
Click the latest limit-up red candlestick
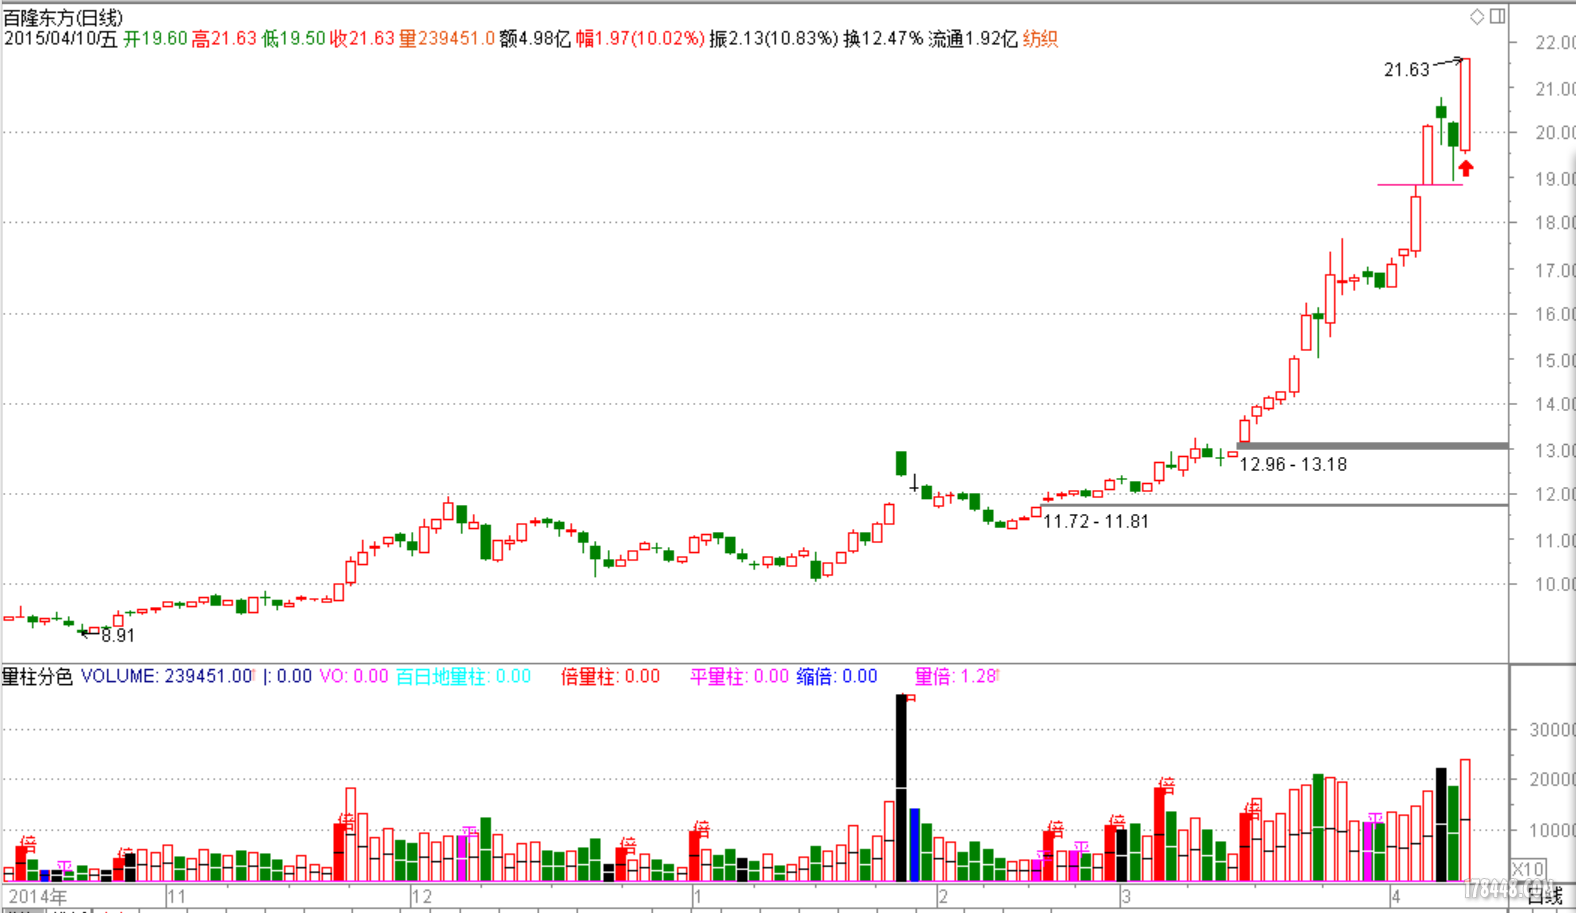pos(1465,105)
